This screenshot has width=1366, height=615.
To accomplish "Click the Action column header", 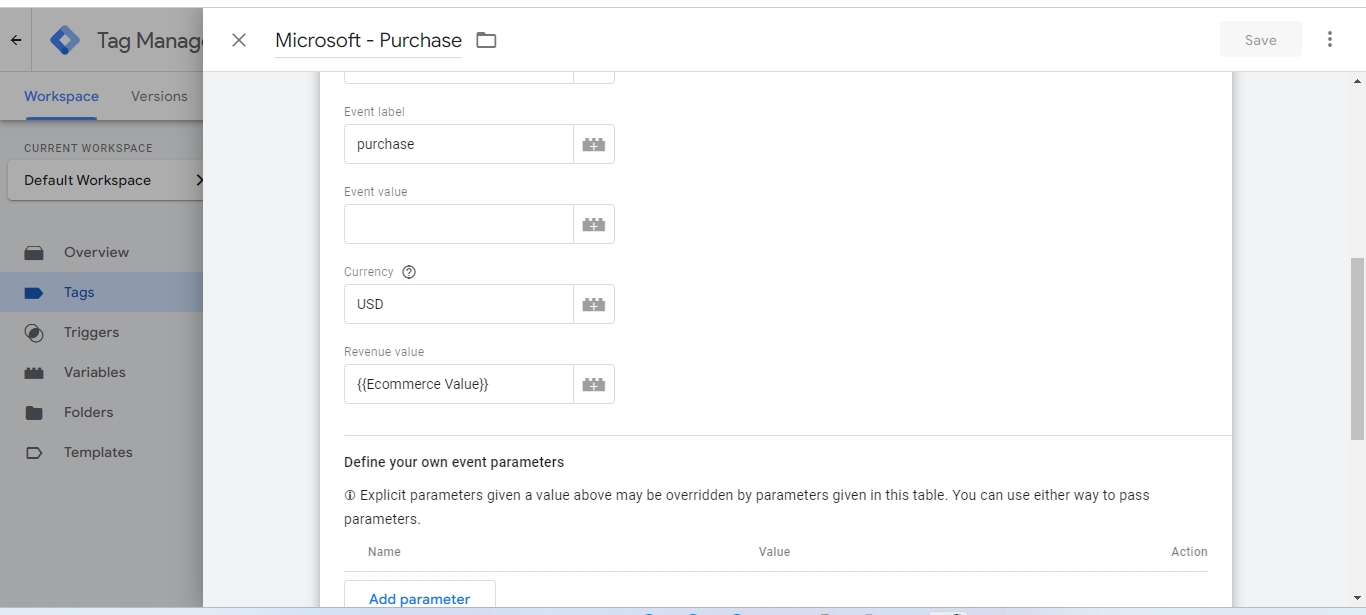I will [1189, 552].
